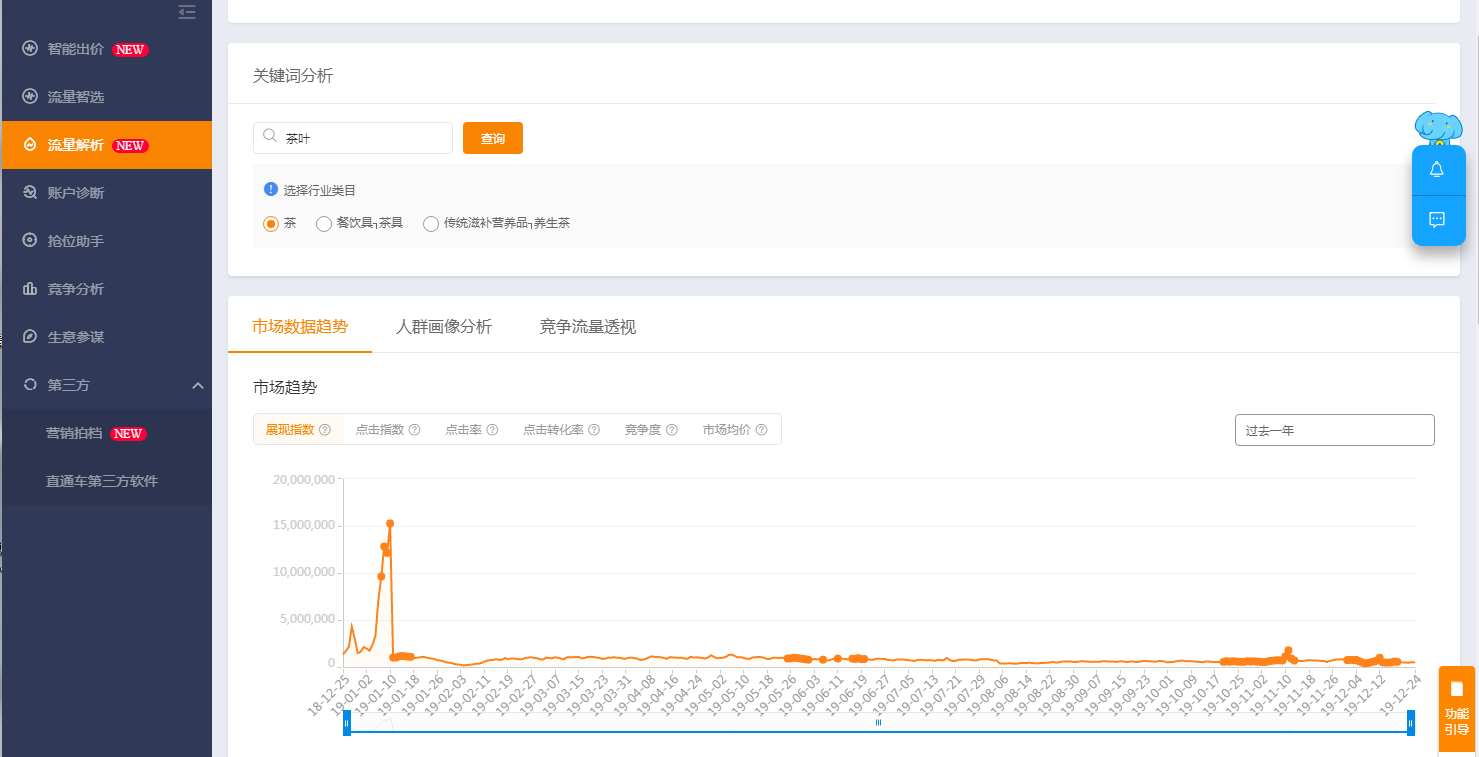The image size is (1479, 757).
Task: Click the help icon beside 点击转化率
Action: pyautogui.click(x=594, y=430)
